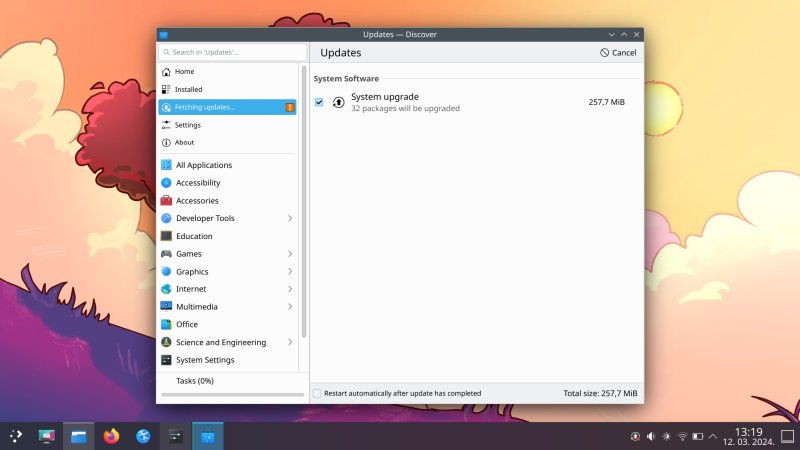
Task: Click the System upgrade package icon
Action: tap(338, 102)
